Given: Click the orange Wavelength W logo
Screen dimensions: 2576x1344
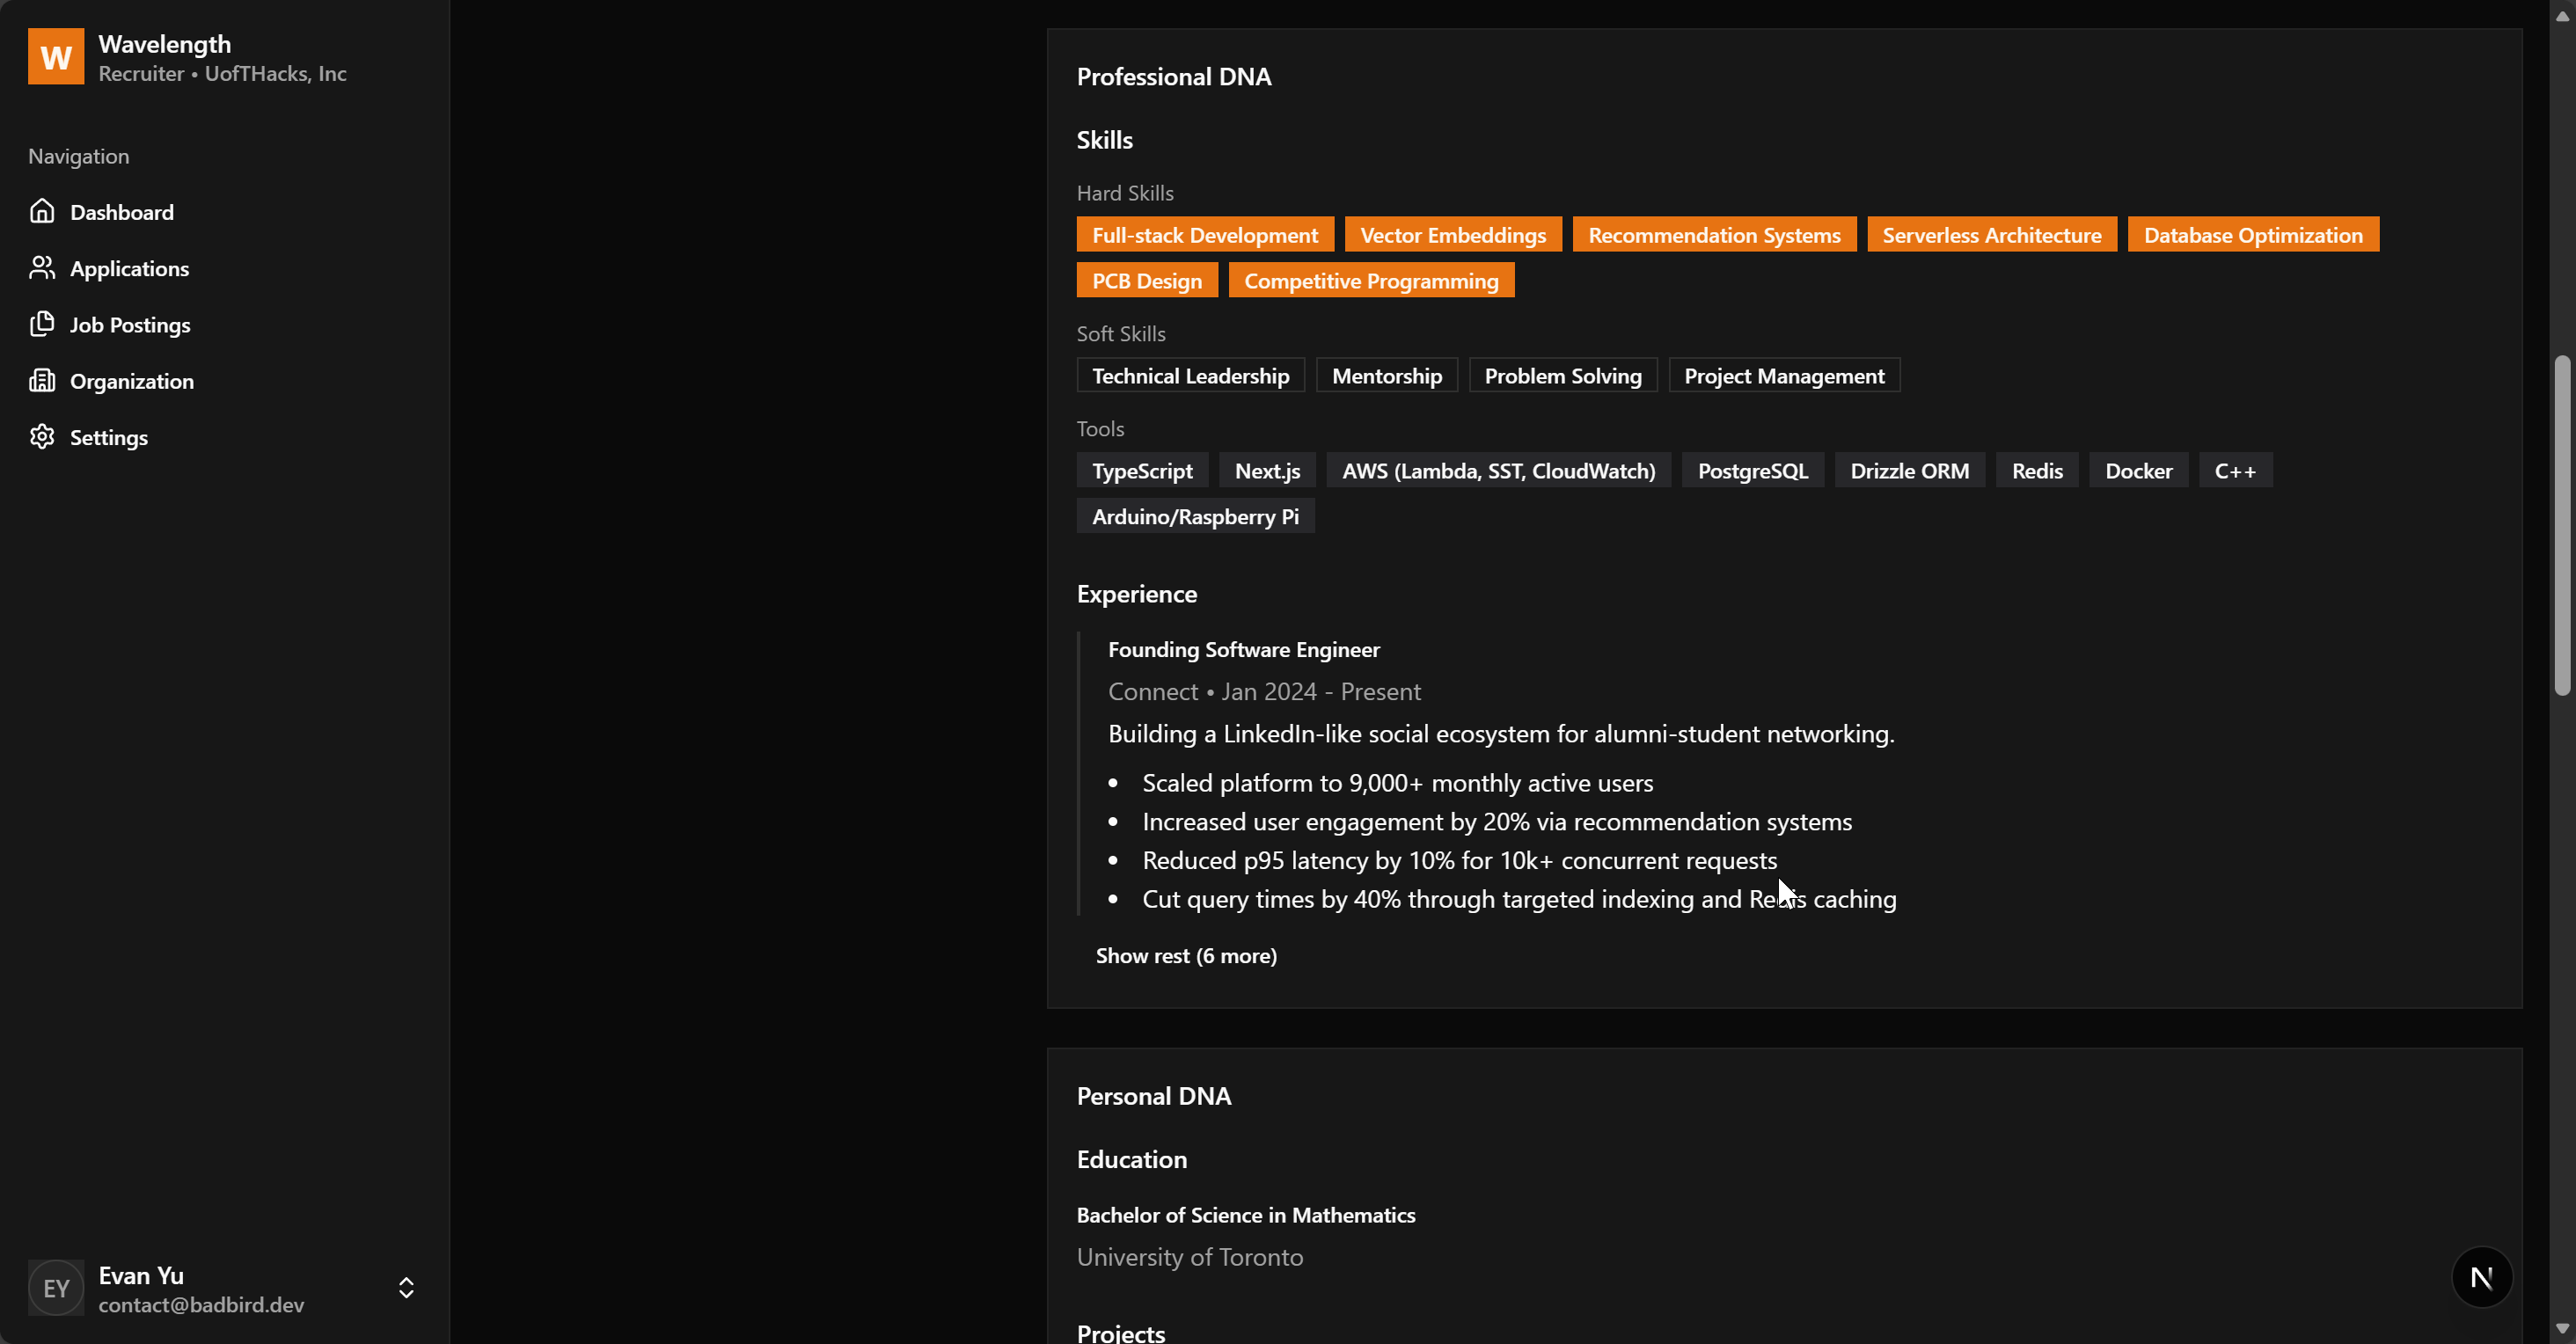Looking at the screenshot, I should (56, 57).
